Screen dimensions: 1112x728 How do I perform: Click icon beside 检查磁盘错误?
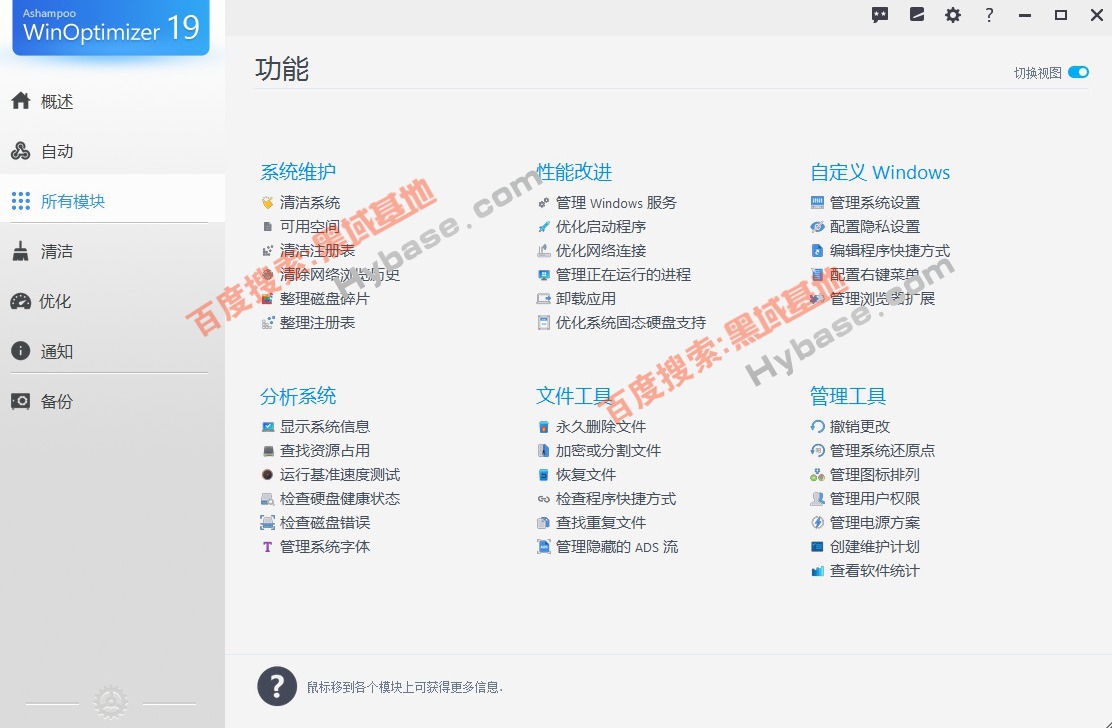[267, 523]
